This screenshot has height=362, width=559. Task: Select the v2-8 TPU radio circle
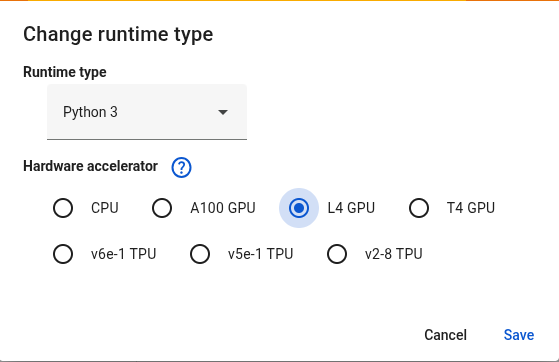pyautogui.click(x=337, y=254)
